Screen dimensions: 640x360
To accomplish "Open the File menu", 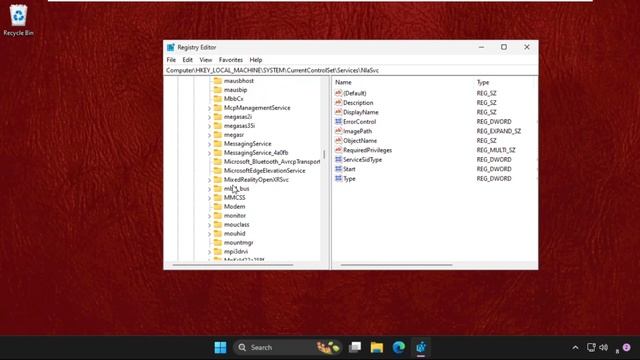I will pos(171,60).
